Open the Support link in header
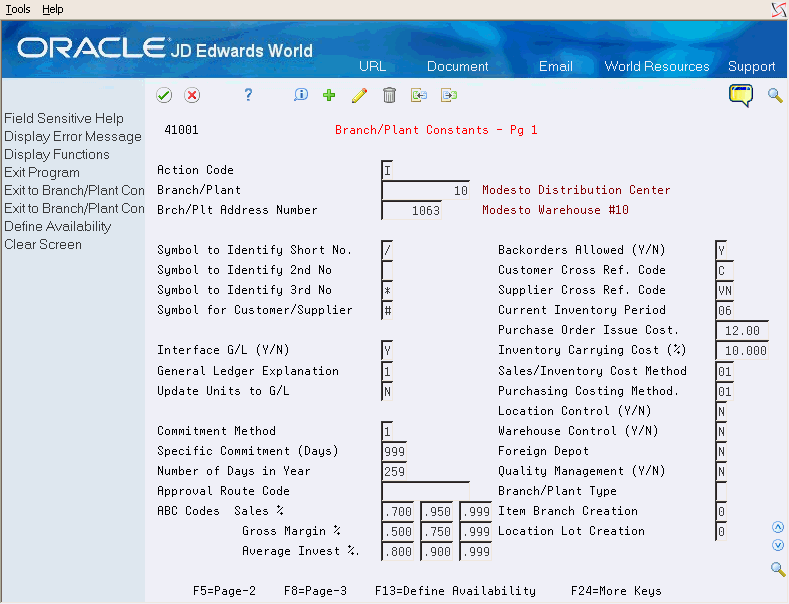The height and width of the screenshot is (604, 789). (x=751, y=66)
